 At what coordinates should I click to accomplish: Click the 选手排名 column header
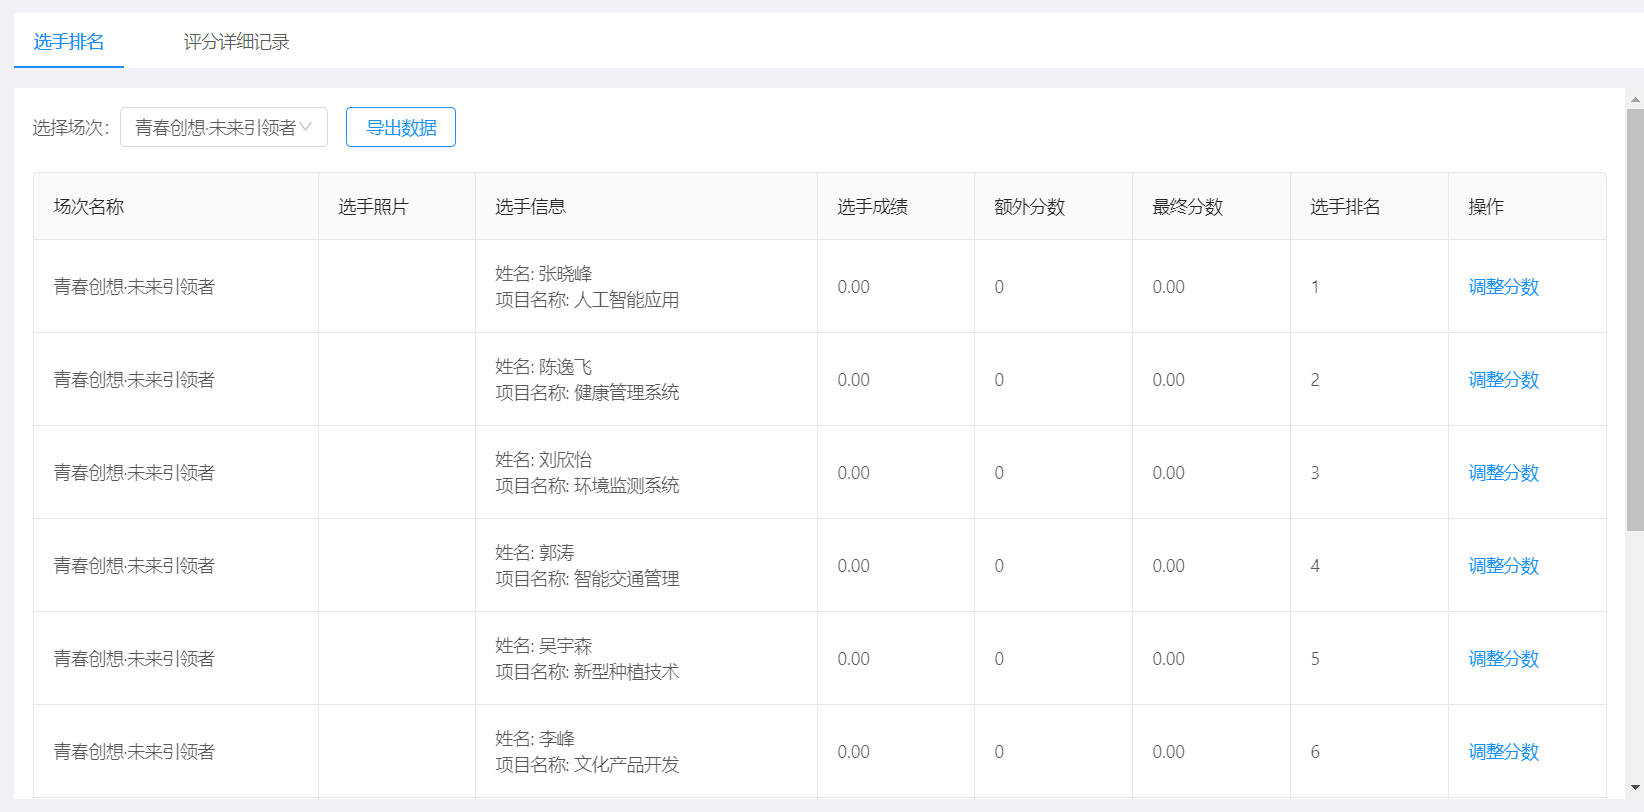click(x=1345, y=207)
